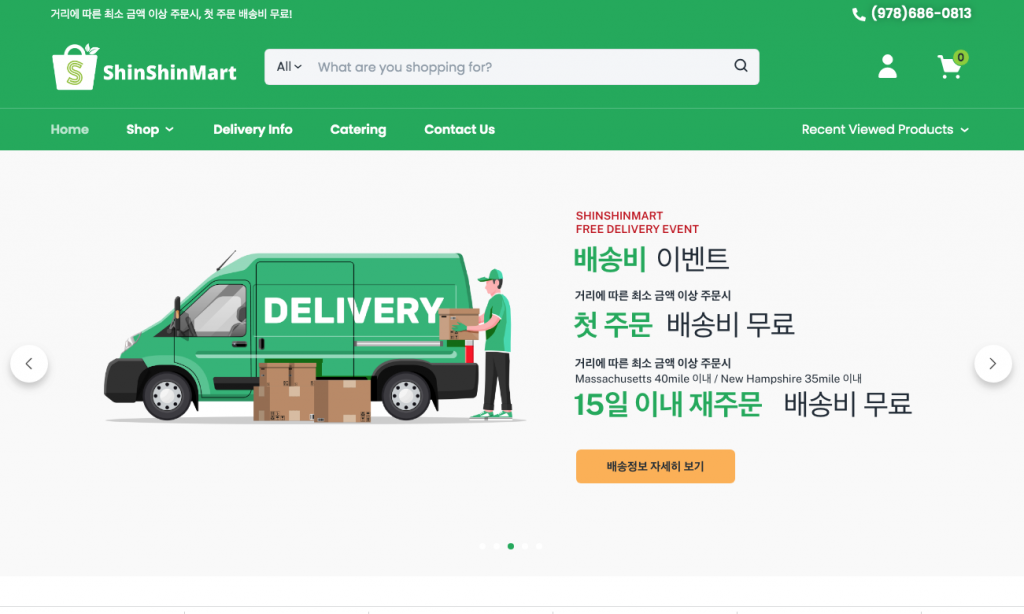The width and height of the screenshot is (1024, 614).
Task: Expand the Shop menu dropdown
Action: 150,129
